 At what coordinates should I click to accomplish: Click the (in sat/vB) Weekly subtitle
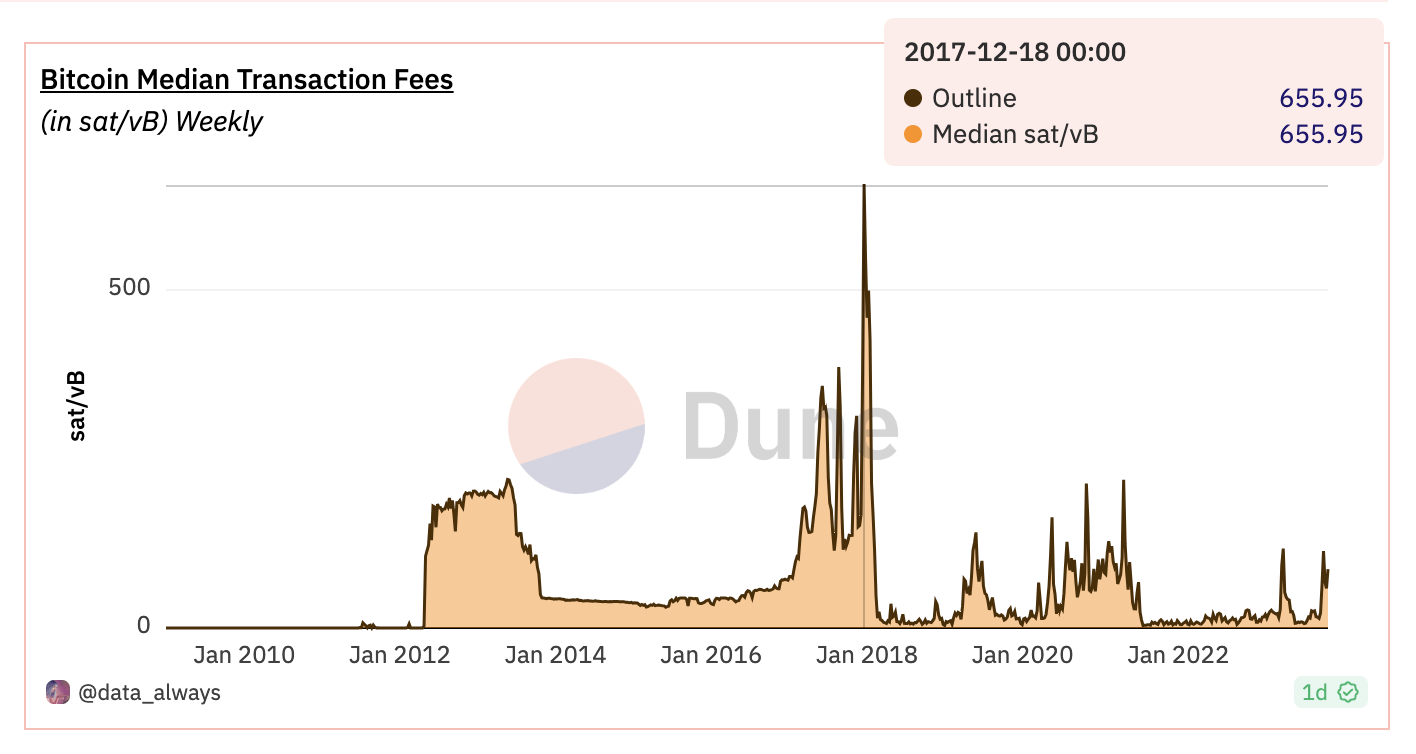(151, 122)
